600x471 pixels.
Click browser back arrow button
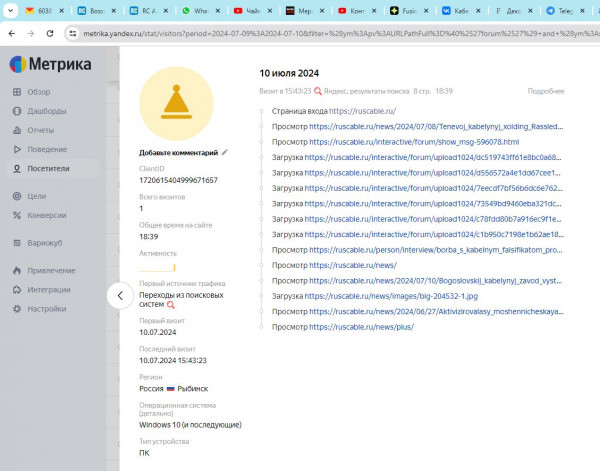click(x=11, y=33)
